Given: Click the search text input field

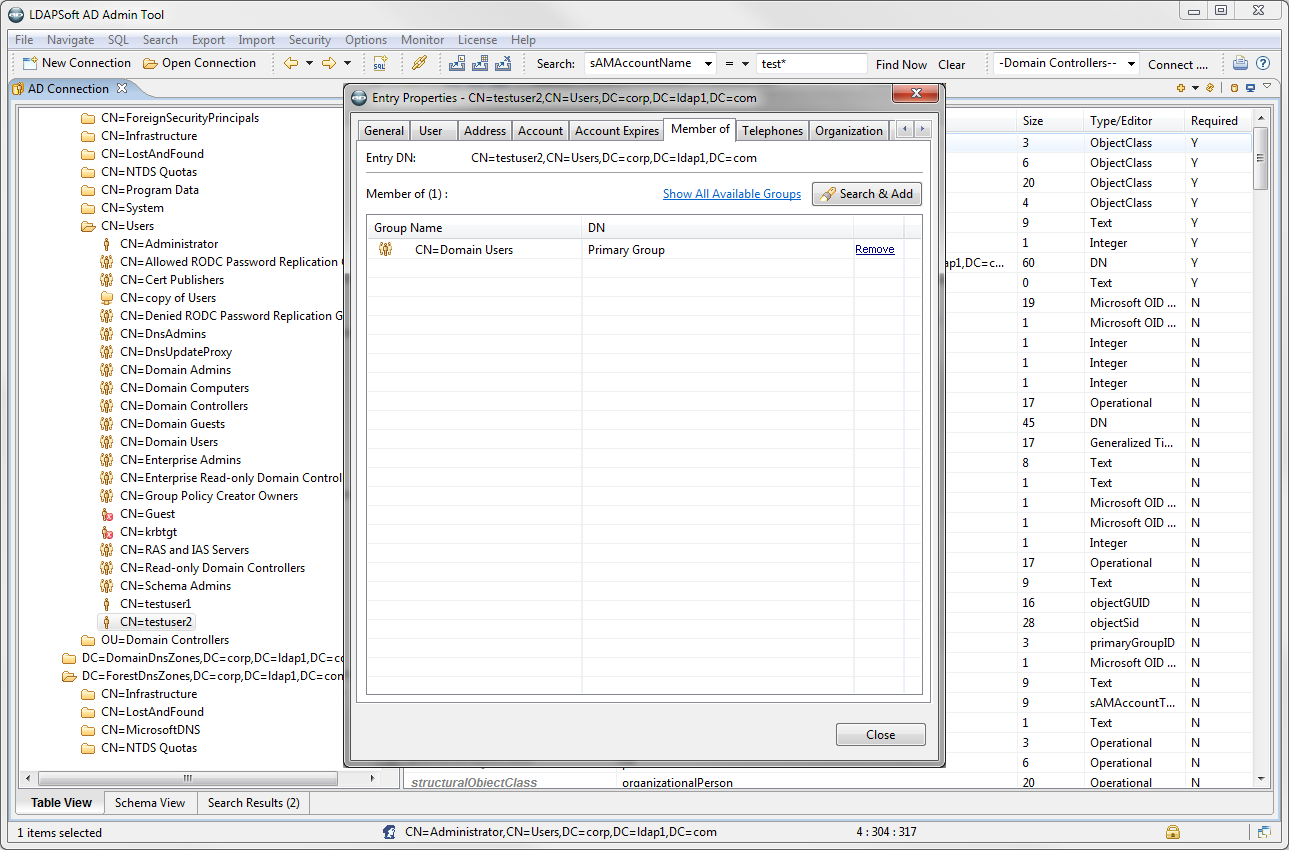Looking at the screenshot, I should (811, 64).
